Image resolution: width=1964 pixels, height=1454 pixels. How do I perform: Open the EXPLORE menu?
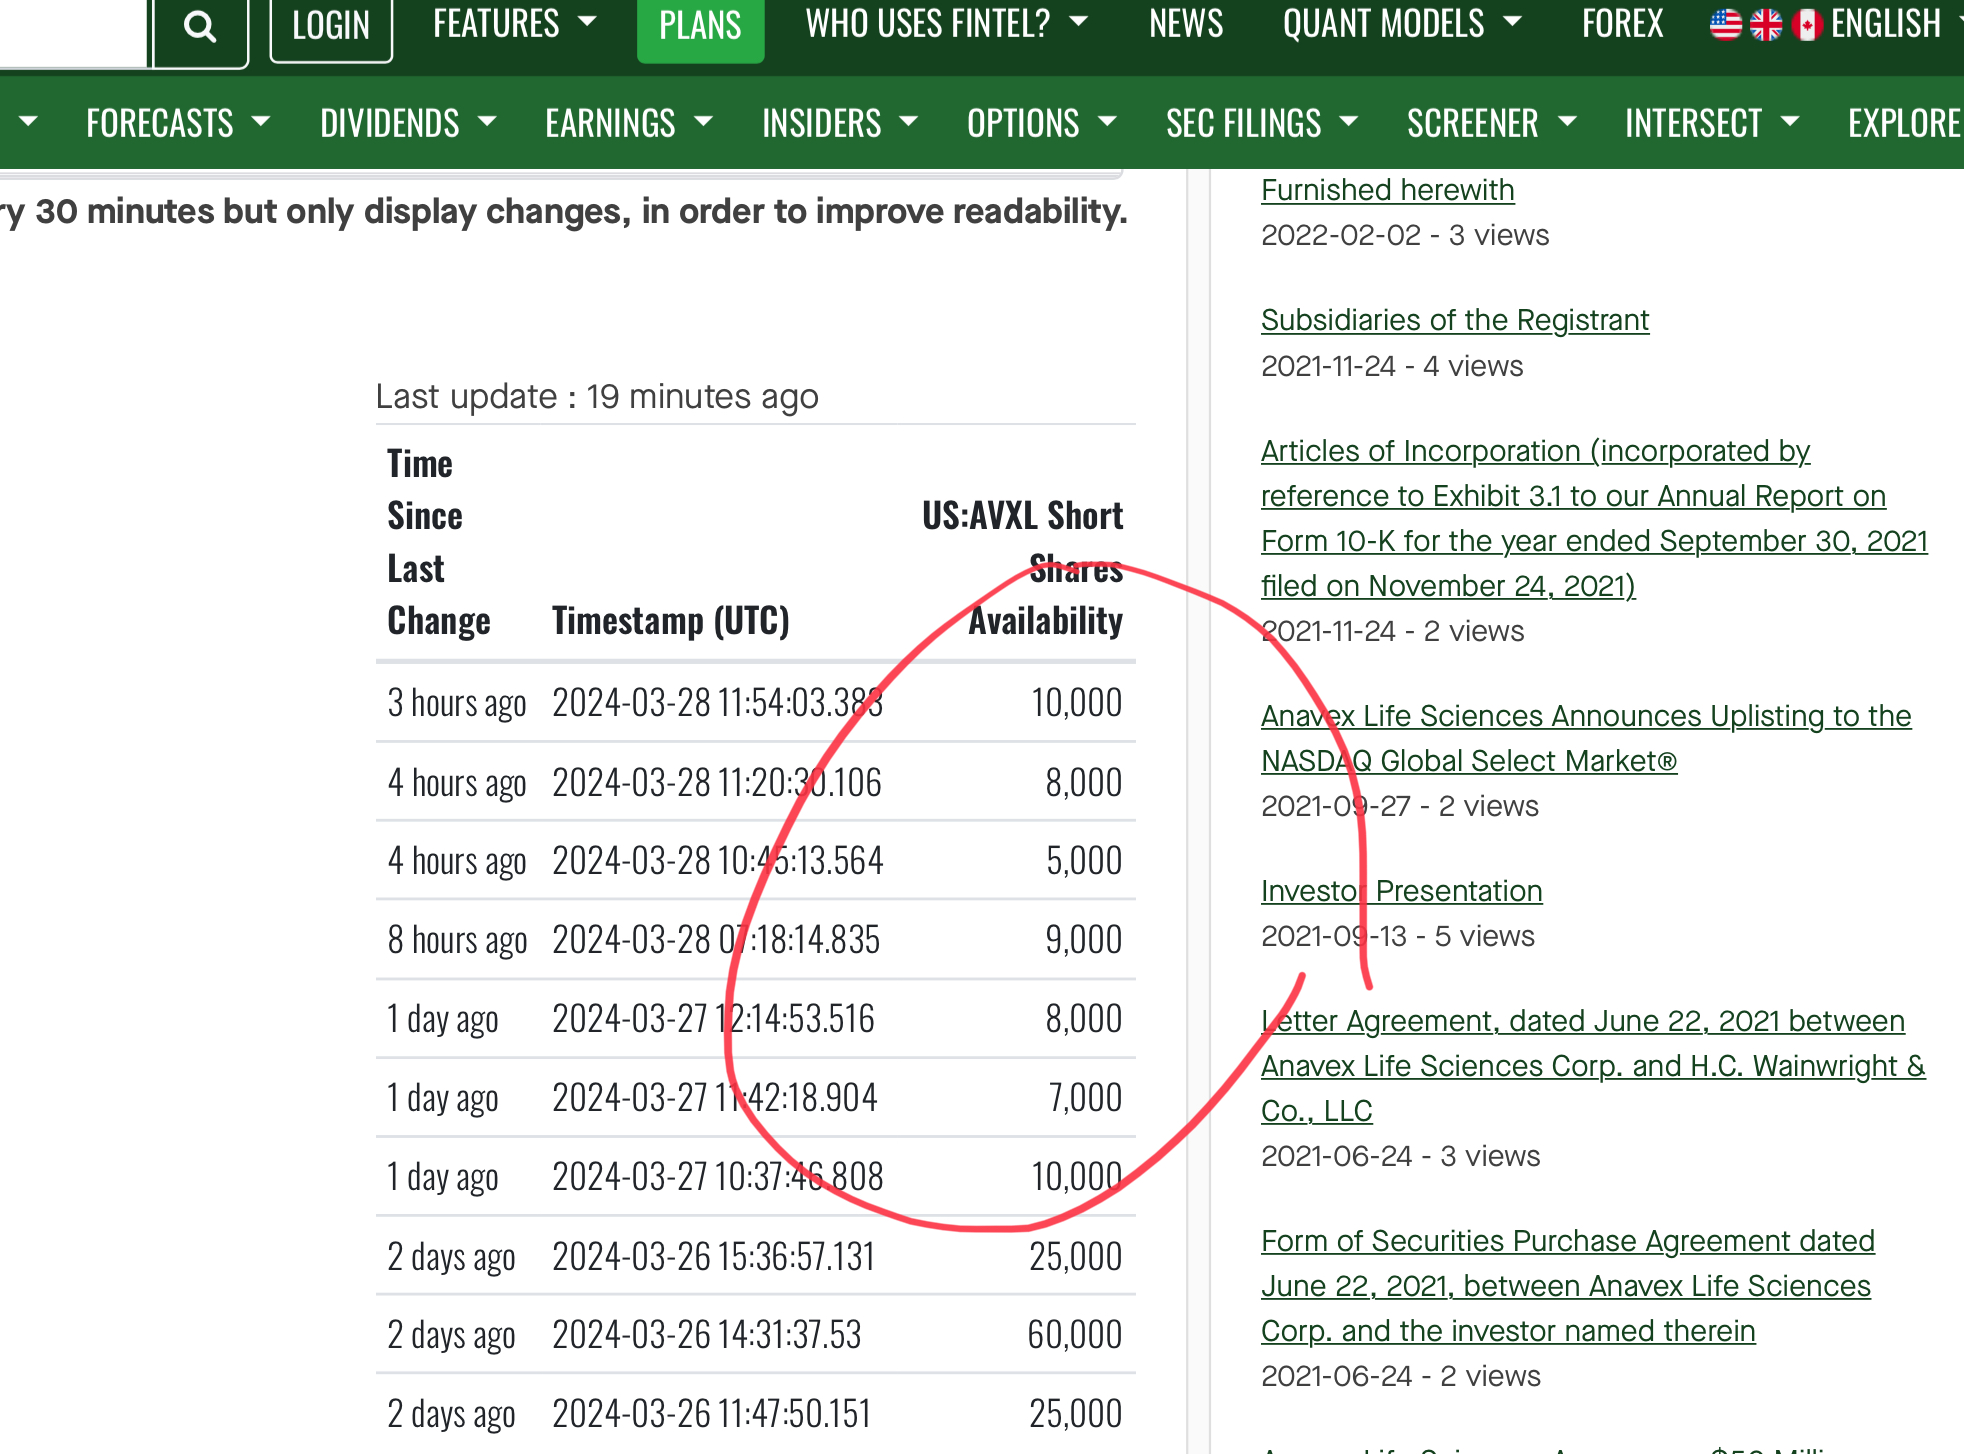1905,123
